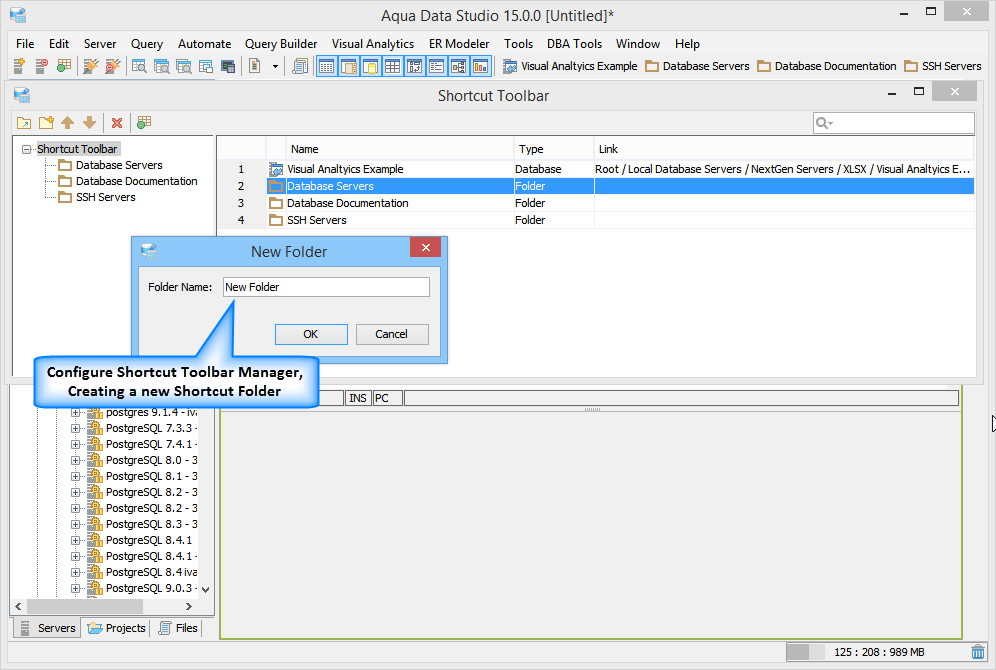Click the Folder Name text field
The height and width of the screenshot is (670, 996).
(x=326, y=287)
